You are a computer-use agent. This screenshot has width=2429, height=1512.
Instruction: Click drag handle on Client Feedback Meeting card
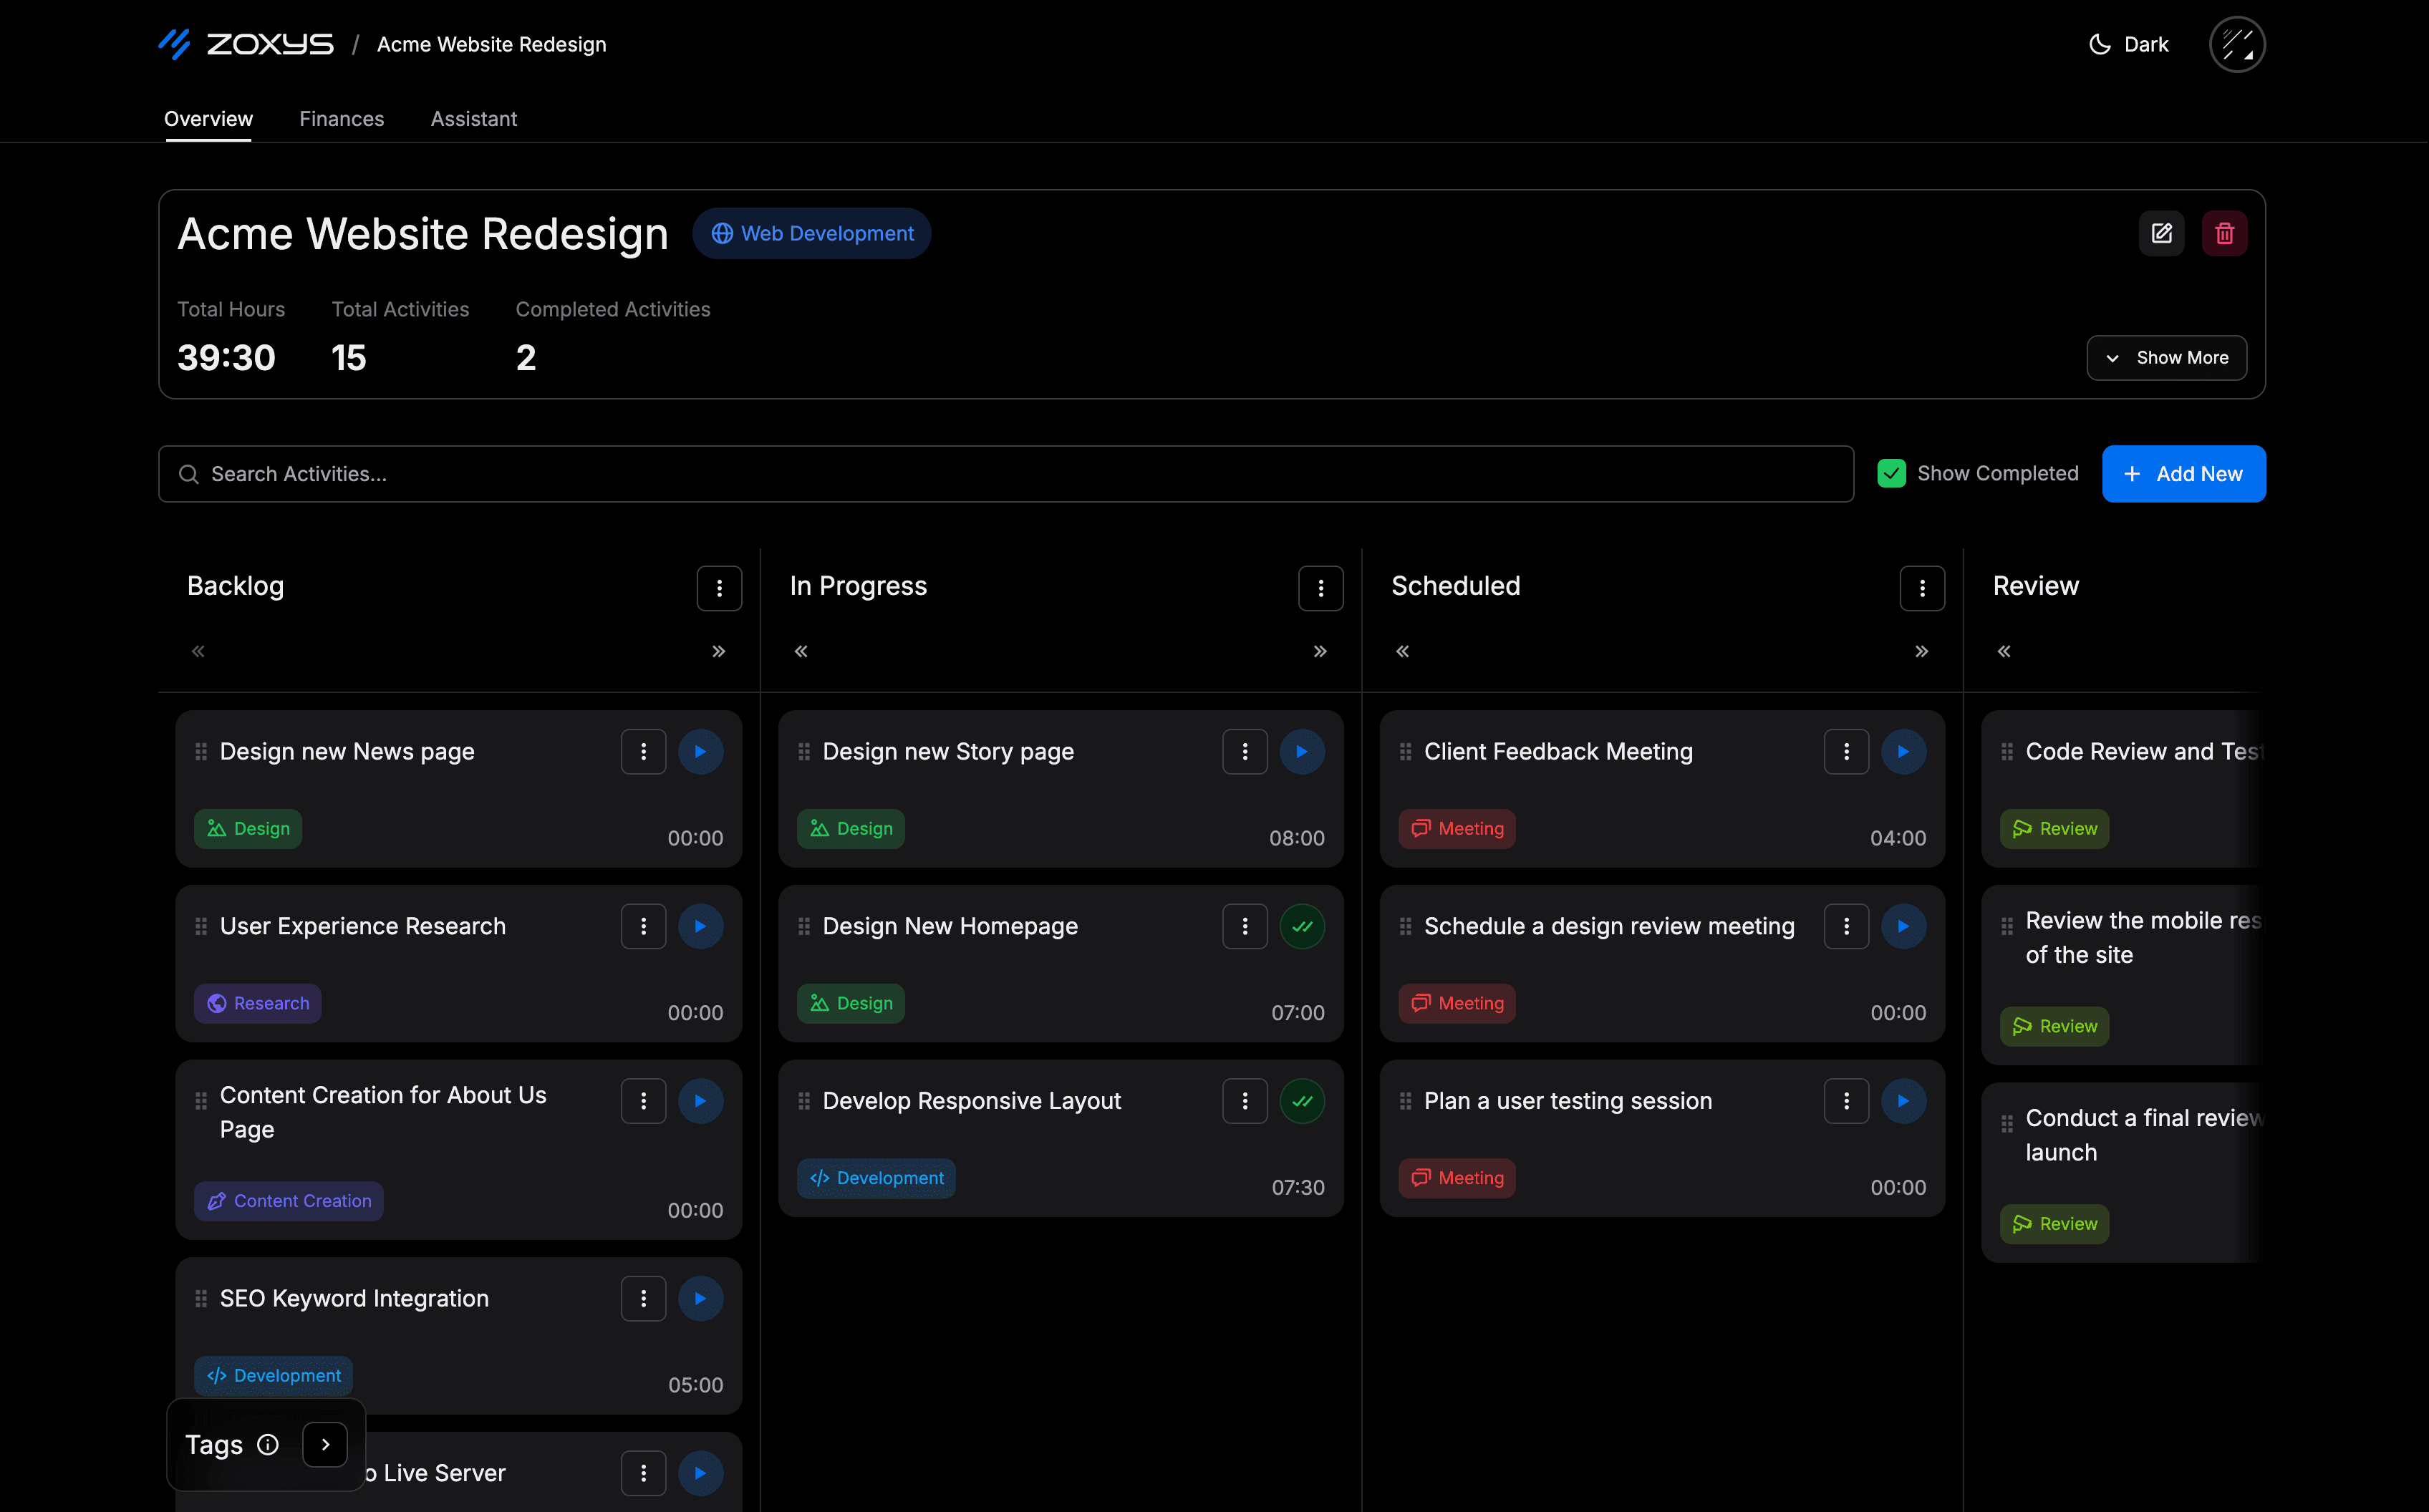1405,751
